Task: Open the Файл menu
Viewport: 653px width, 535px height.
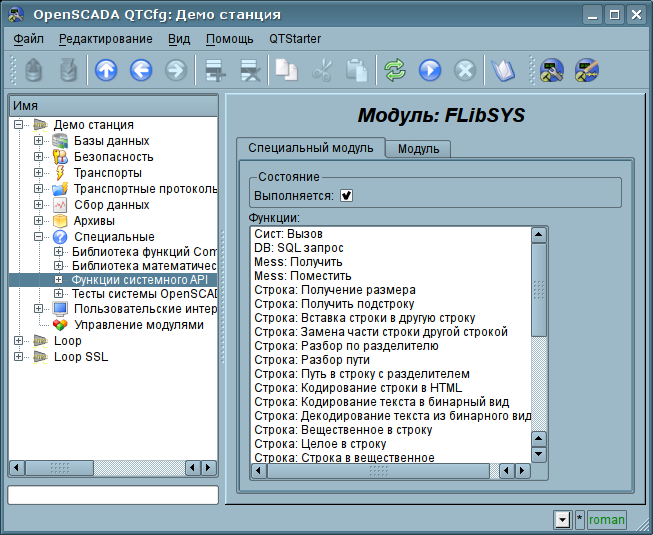Action: (x=28, y=39)
